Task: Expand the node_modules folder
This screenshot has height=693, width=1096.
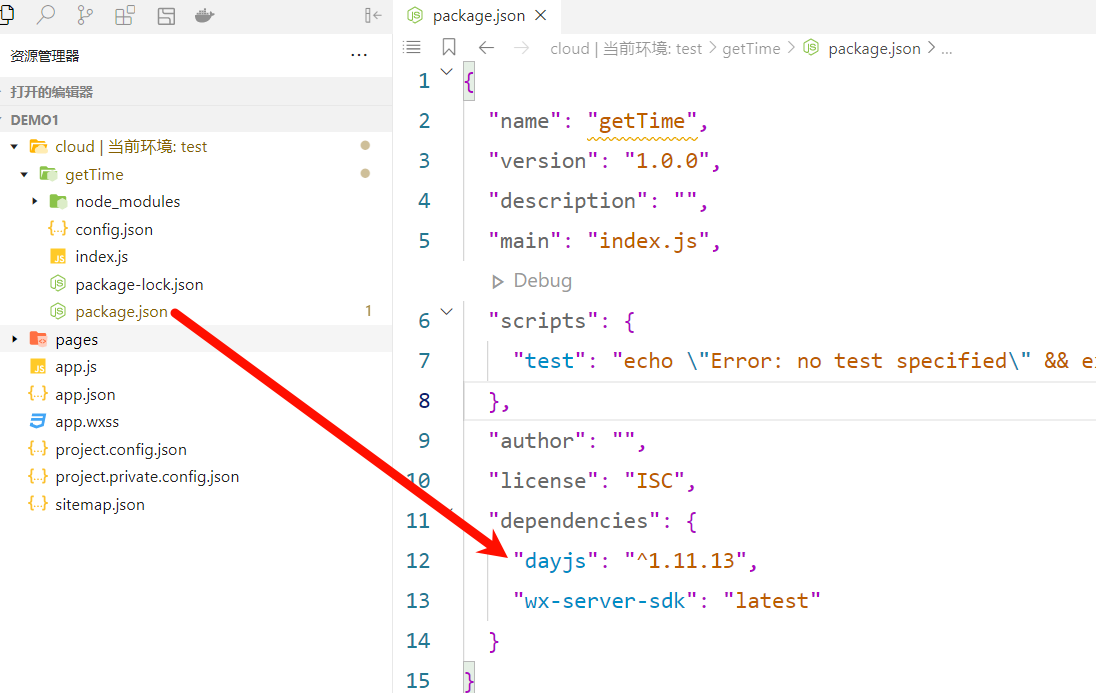Action: [34, 201]
